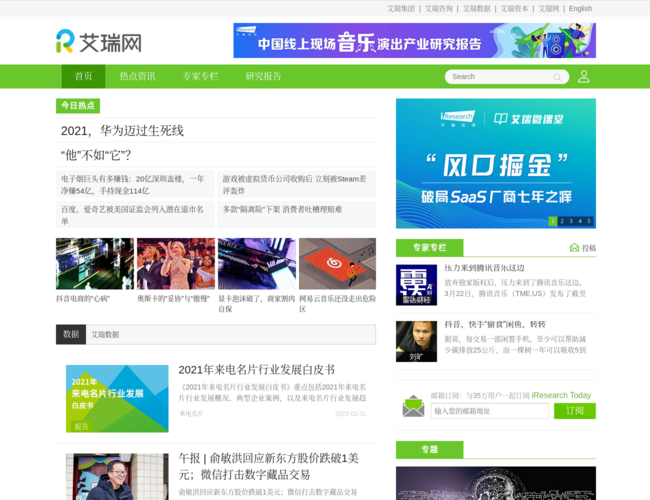The width and height of the screenshot is (650, 500).
Task: Open headline 2021，华为迈过生死线
Action: click(122, 131)
